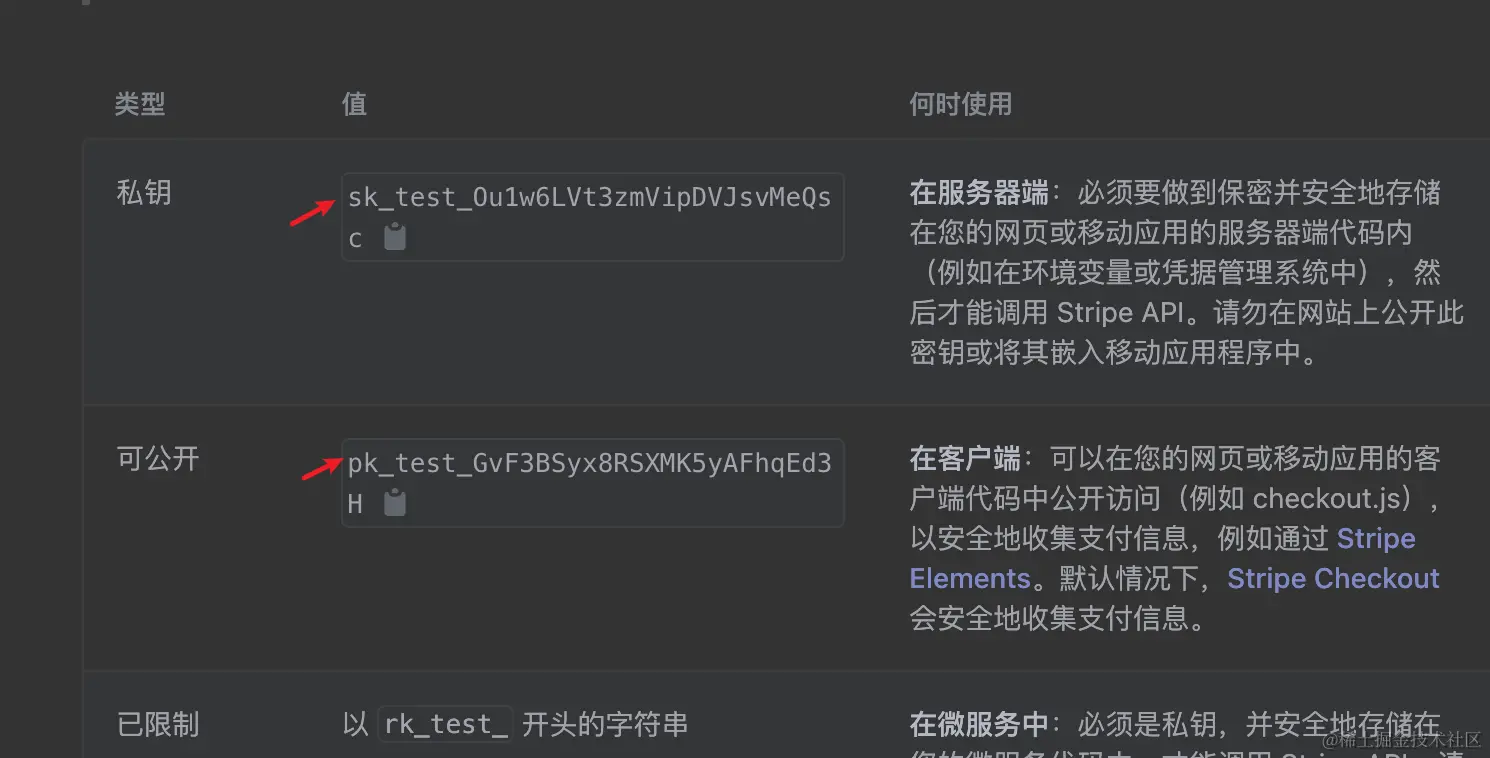Click the clipboard icon to copy the secret key

(x=394, y=237)
